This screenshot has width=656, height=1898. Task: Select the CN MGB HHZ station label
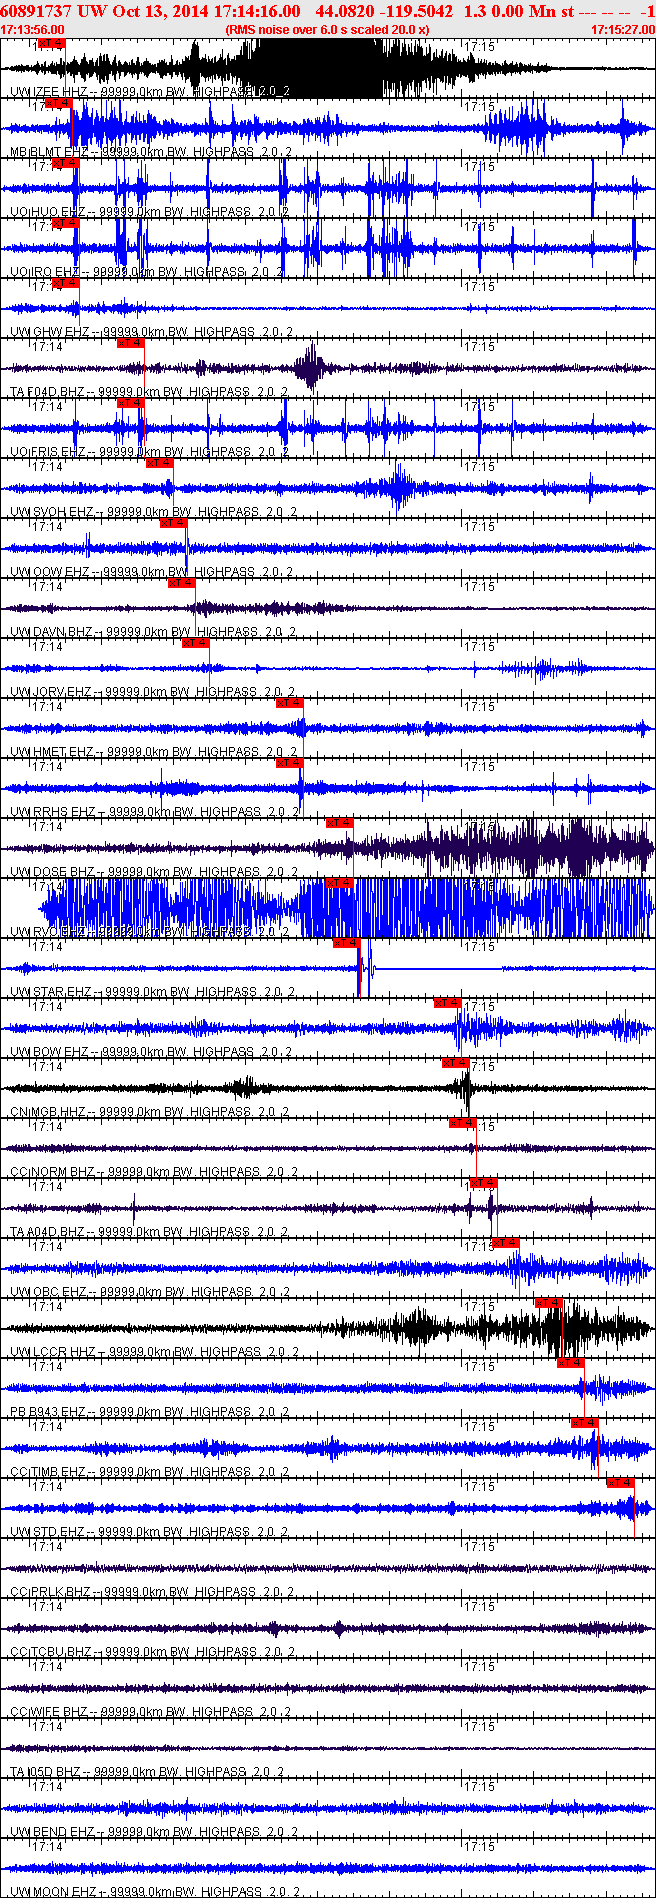(x=48, y=1111)
